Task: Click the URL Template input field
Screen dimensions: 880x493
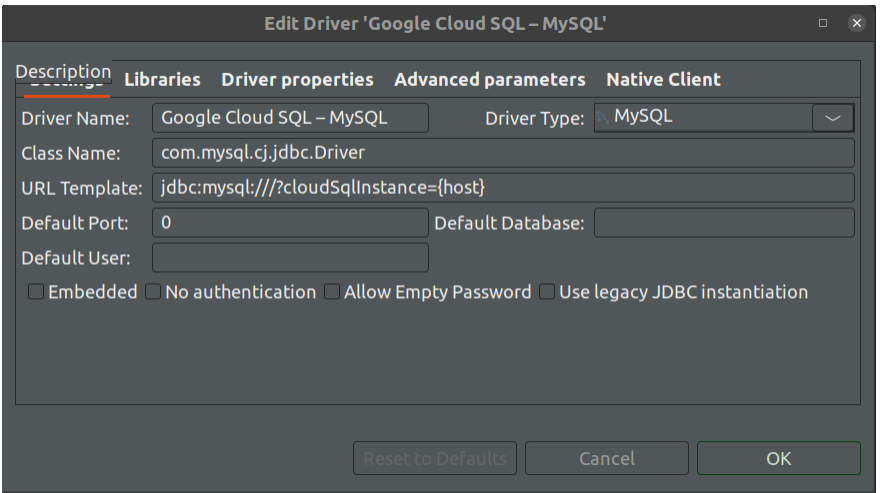Action: pos(503,188)
